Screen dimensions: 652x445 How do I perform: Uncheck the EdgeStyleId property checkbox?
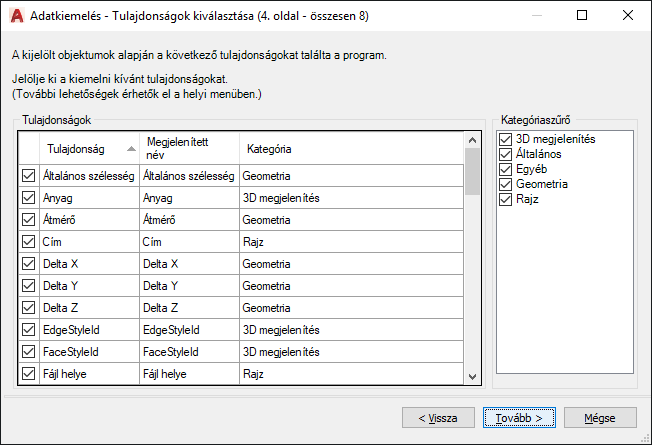28,330
